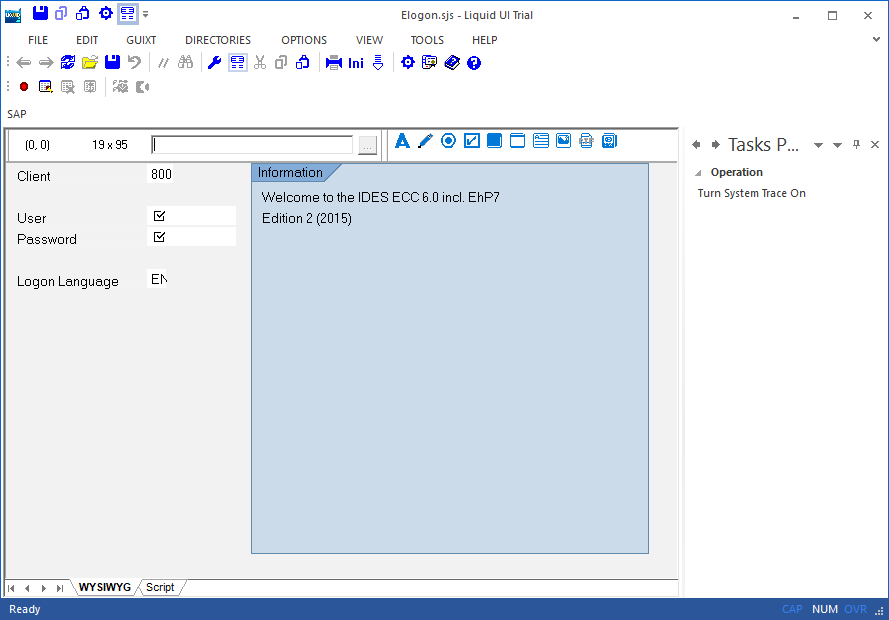The height and width of the screenshot is (620, 889).
Task: Select the Group box window tool
Action: 518,141
